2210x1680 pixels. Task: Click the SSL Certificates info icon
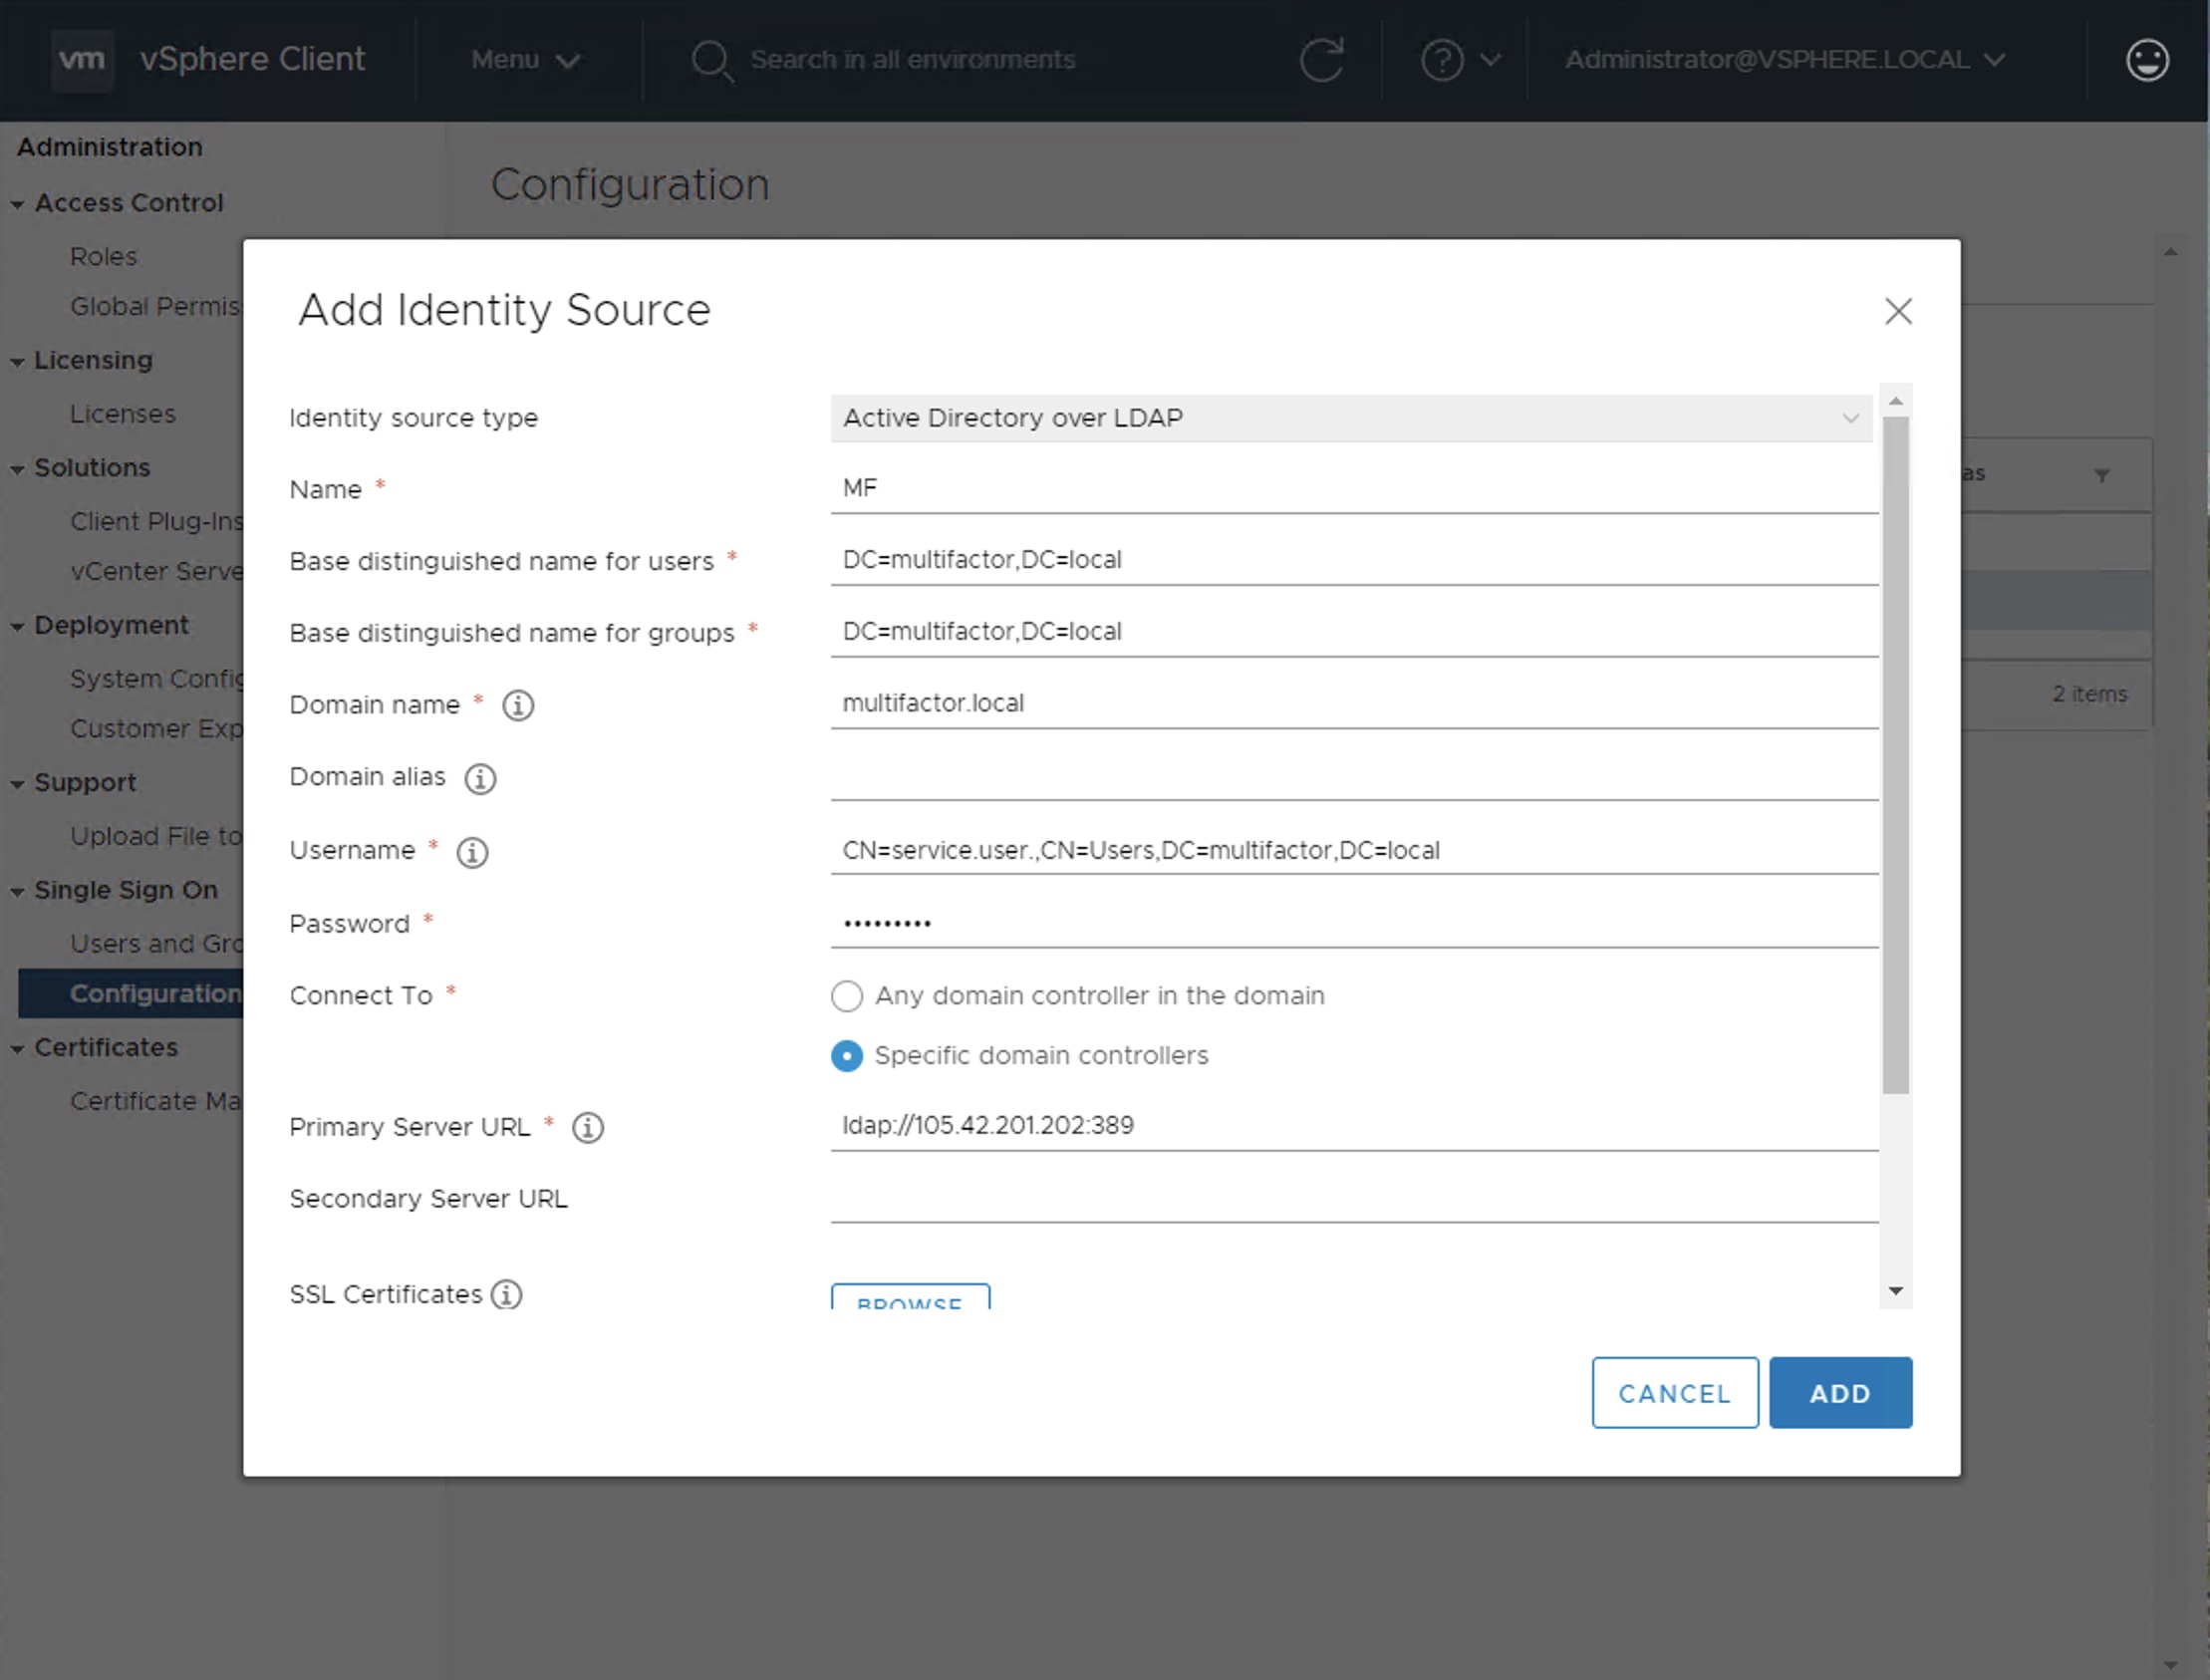(x=506, y=1294)
